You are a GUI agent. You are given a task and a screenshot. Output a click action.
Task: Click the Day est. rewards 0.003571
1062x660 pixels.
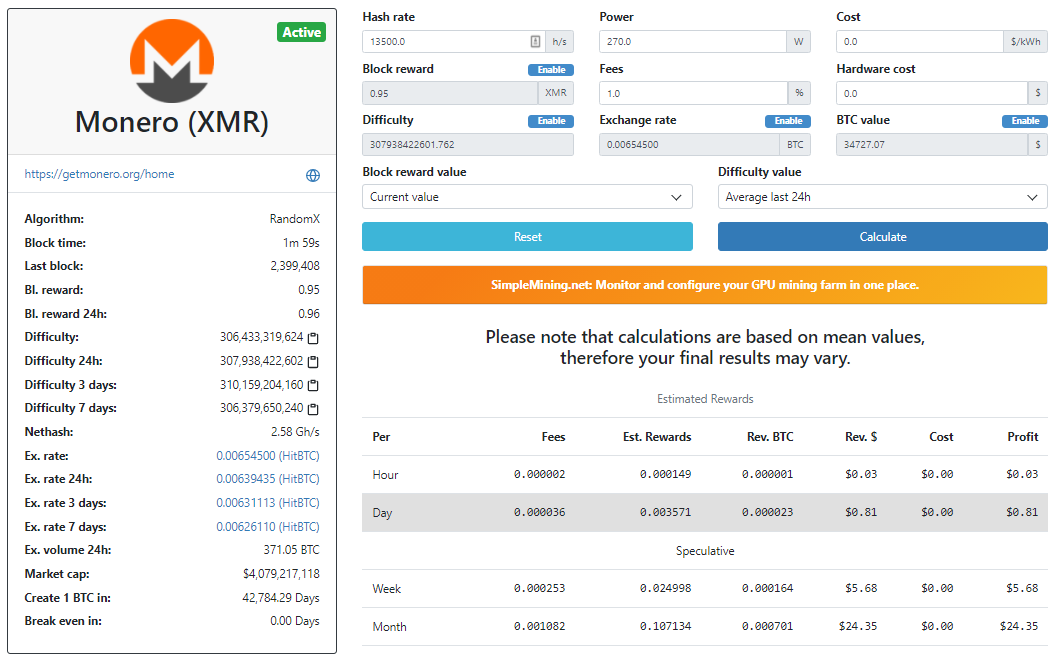pos(665,512)
